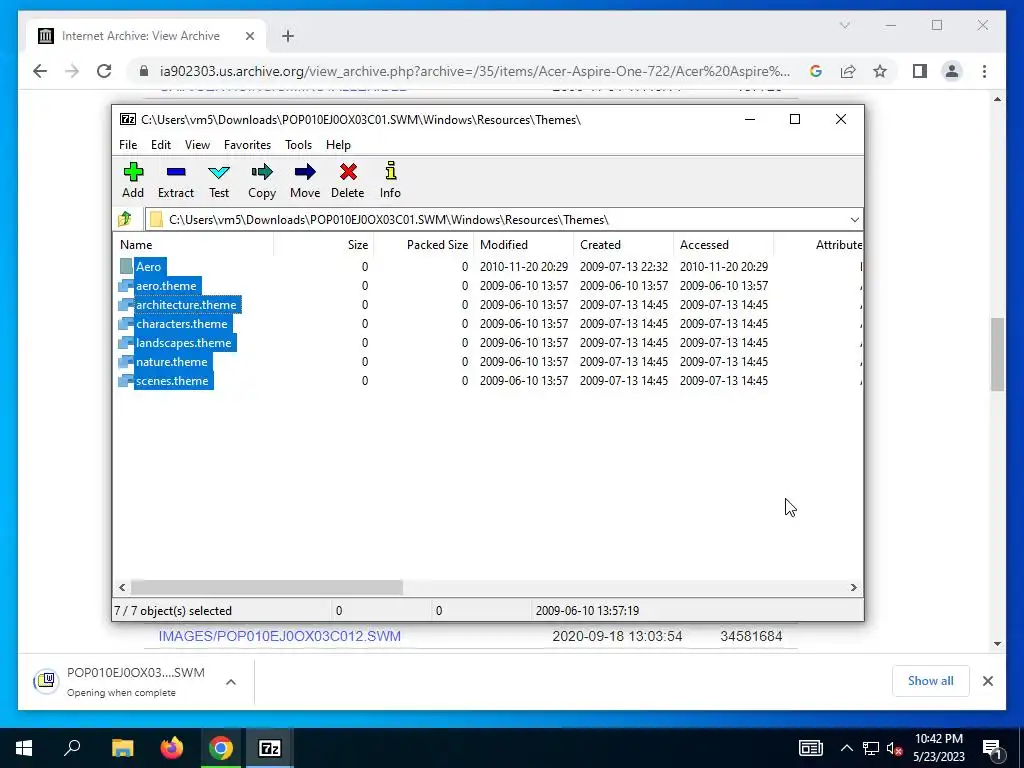Bookmark this page with the star icon
This screenshot has height=768, width=1024.
[x=880, y=71]
